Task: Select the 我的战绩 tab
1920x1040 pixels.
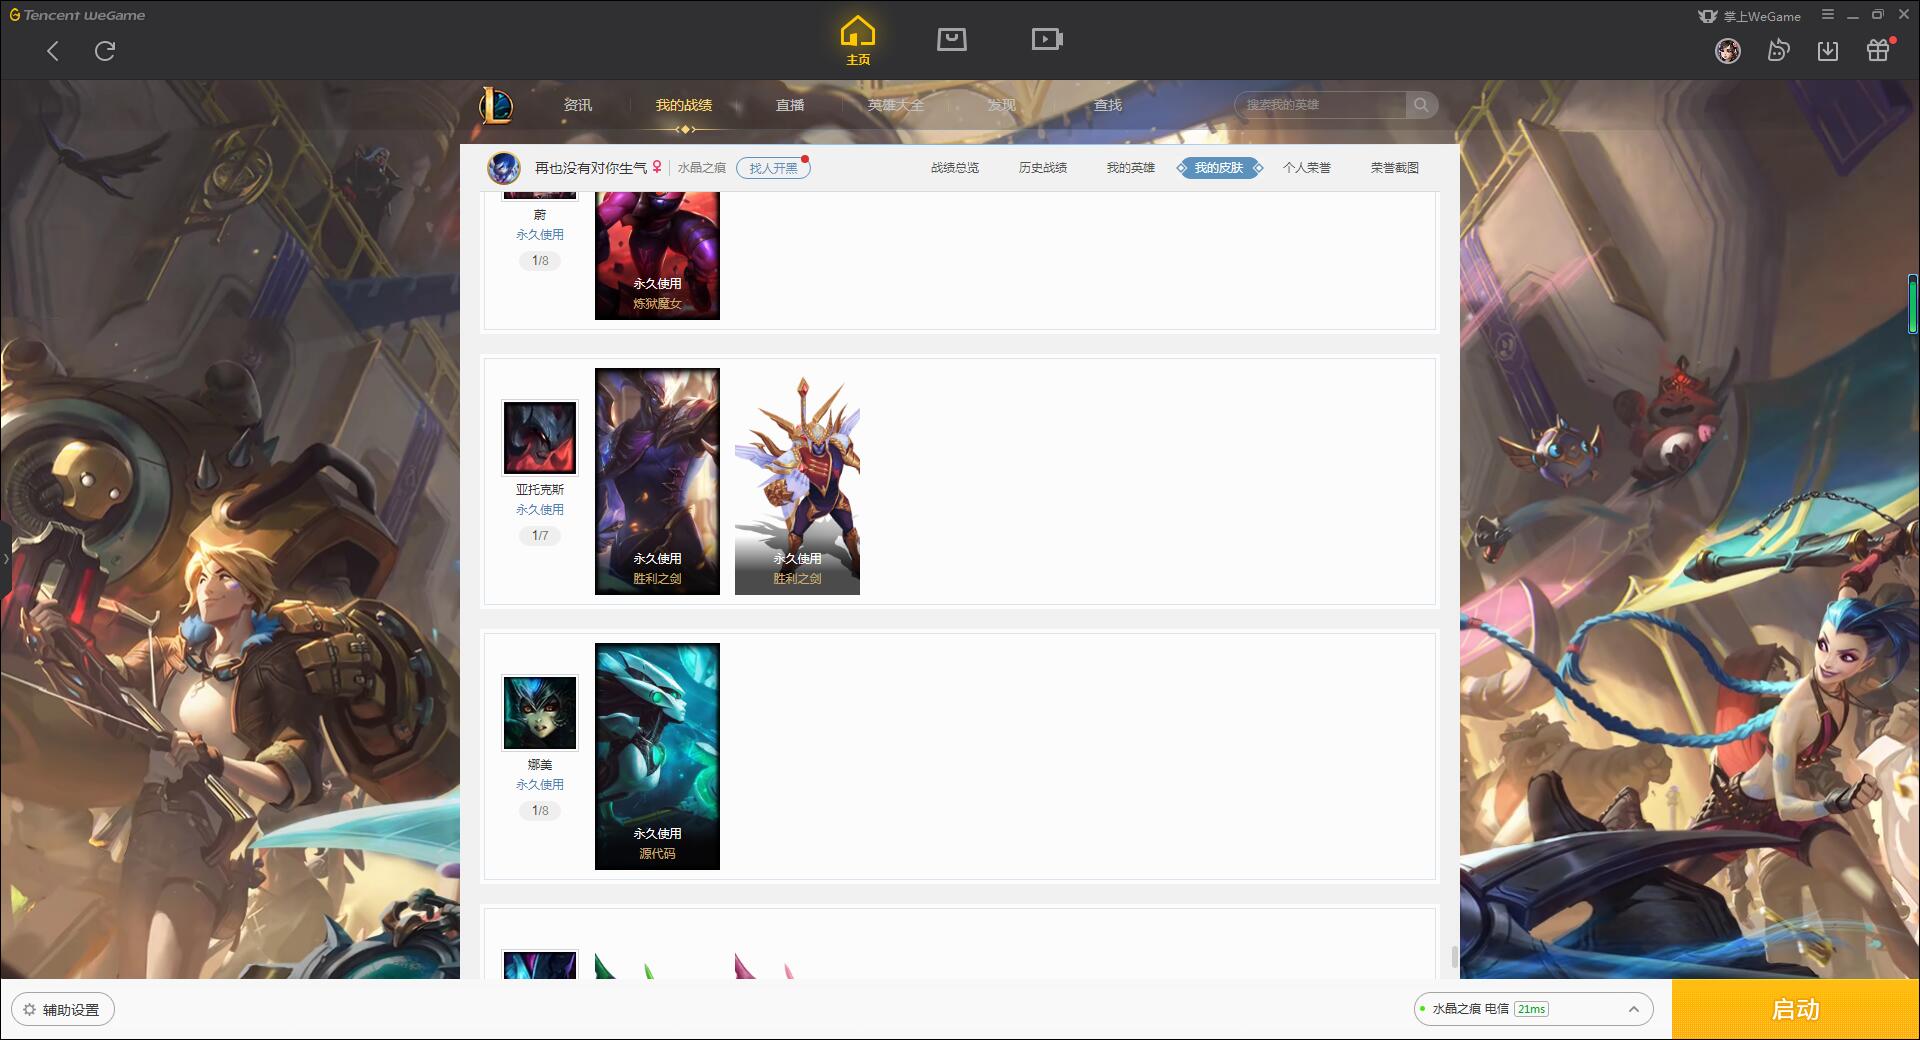Action: pyautogui.click(x=684, y=105)
